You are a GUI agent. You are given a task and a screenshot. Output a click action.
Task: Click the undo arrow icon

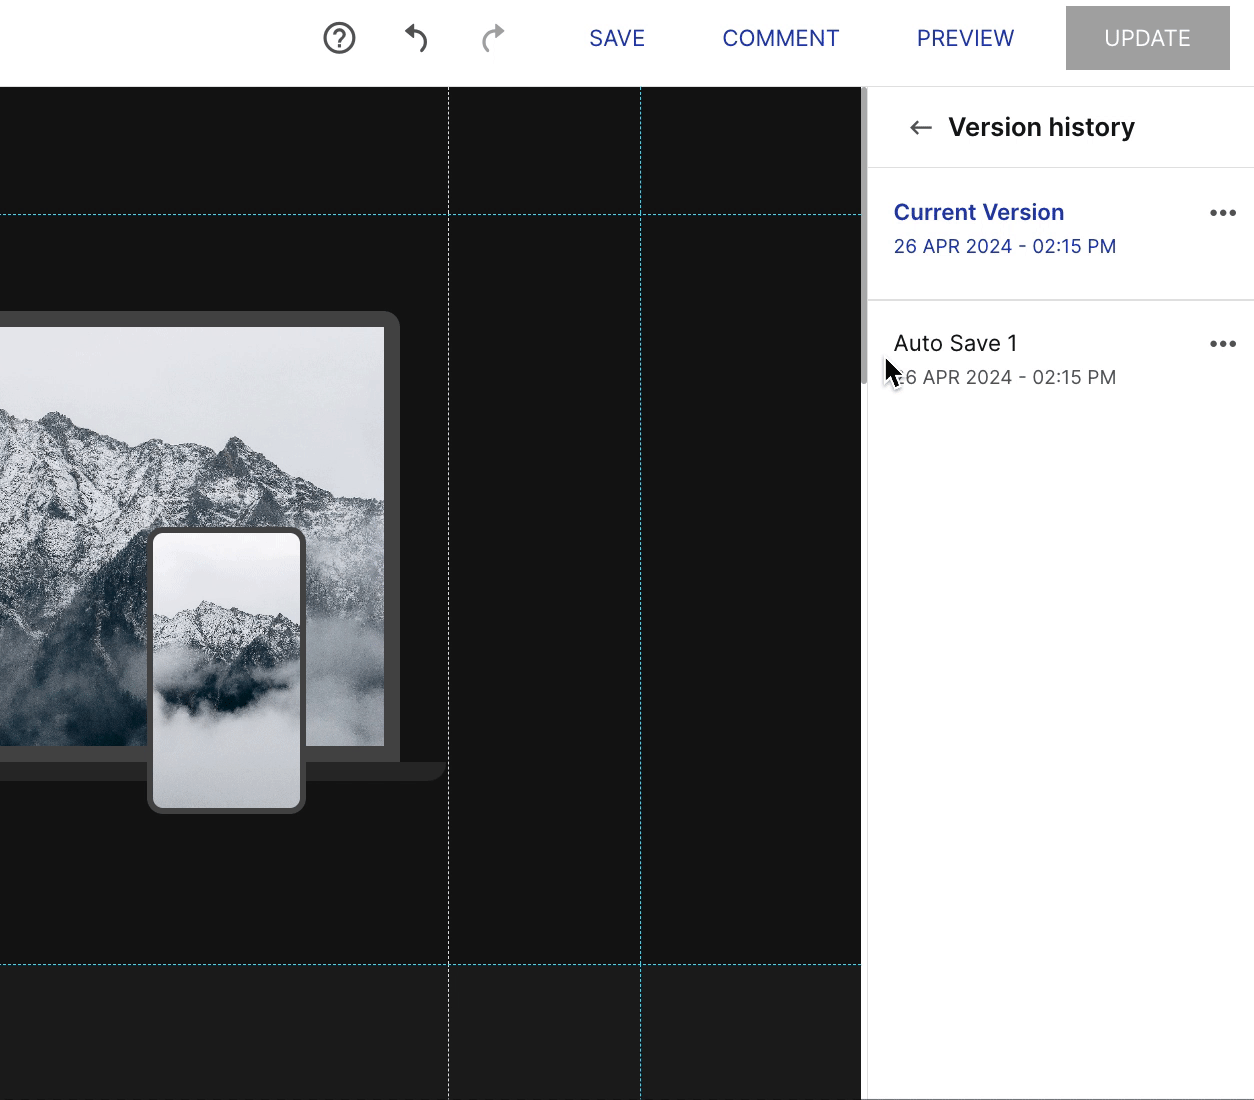click(x=416, y=37)
